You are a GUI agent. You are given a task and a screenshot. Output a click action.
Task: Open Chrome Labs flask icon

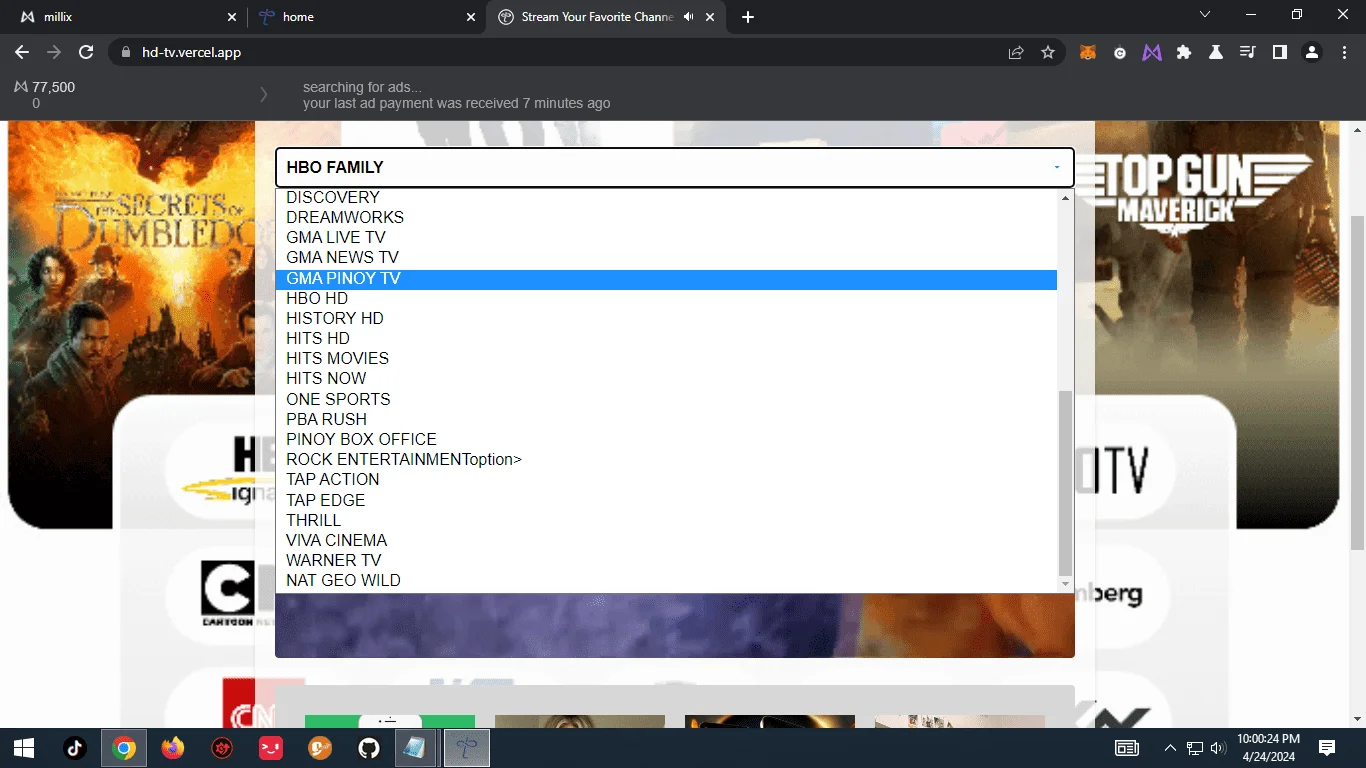pyautogui.click(x=1216, y=52)
